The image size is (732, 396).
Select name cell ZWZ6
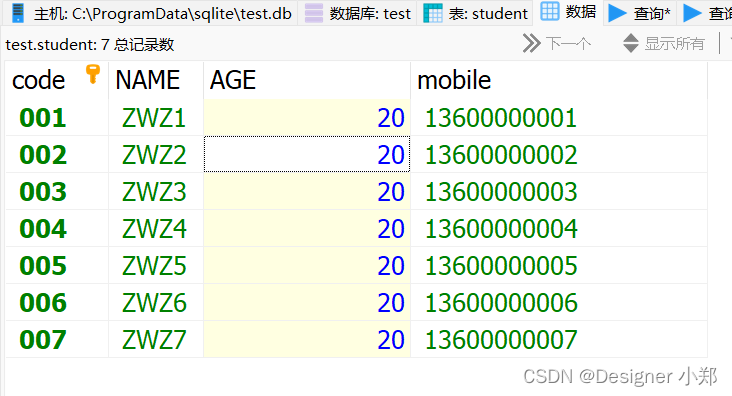point(156,302)
